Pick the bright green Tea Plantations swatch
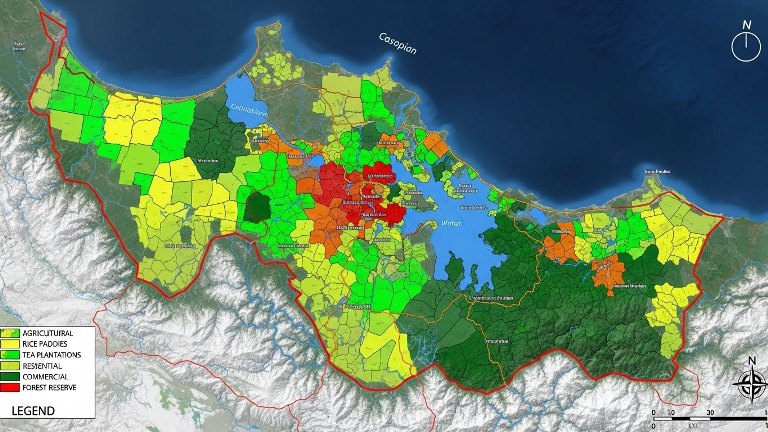 (11, 355)
